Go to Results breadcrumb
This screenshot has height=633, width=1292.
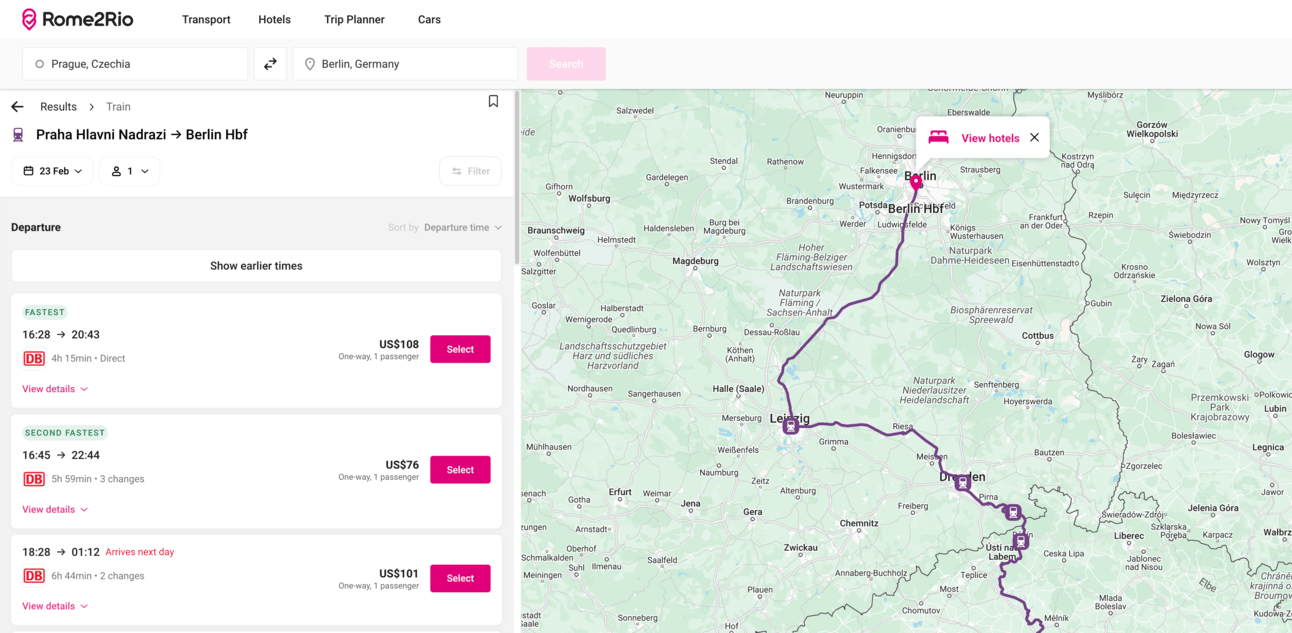click(58, 107)
